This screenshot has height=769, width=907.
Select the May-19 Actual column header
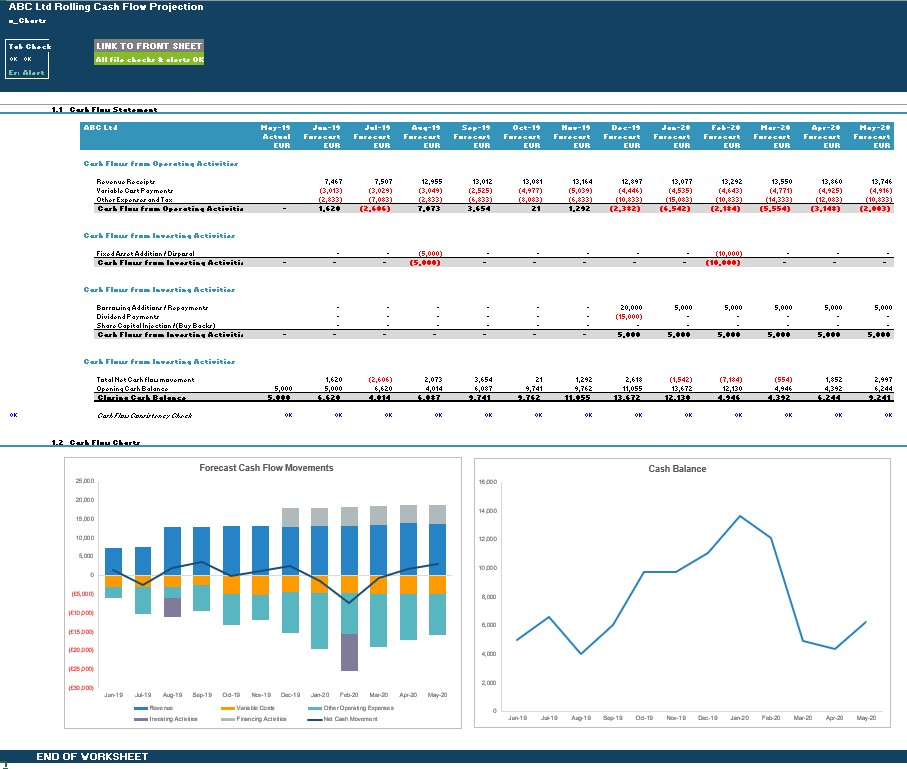[x=275, y=136]
